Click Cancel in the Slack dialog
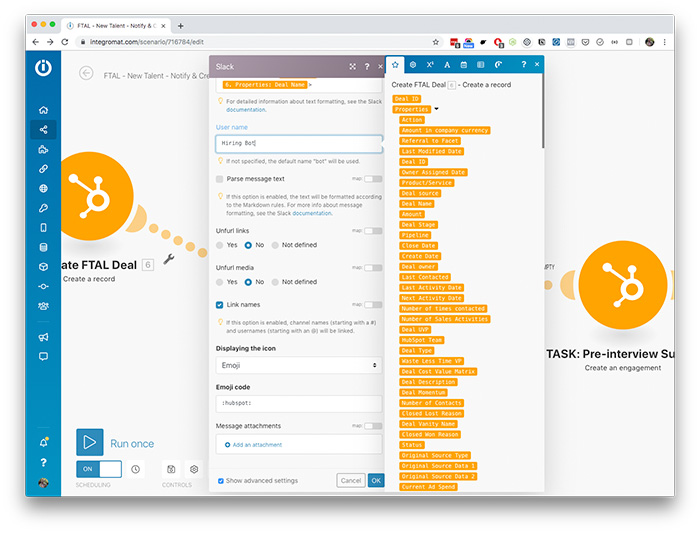 tap(350, 481)
